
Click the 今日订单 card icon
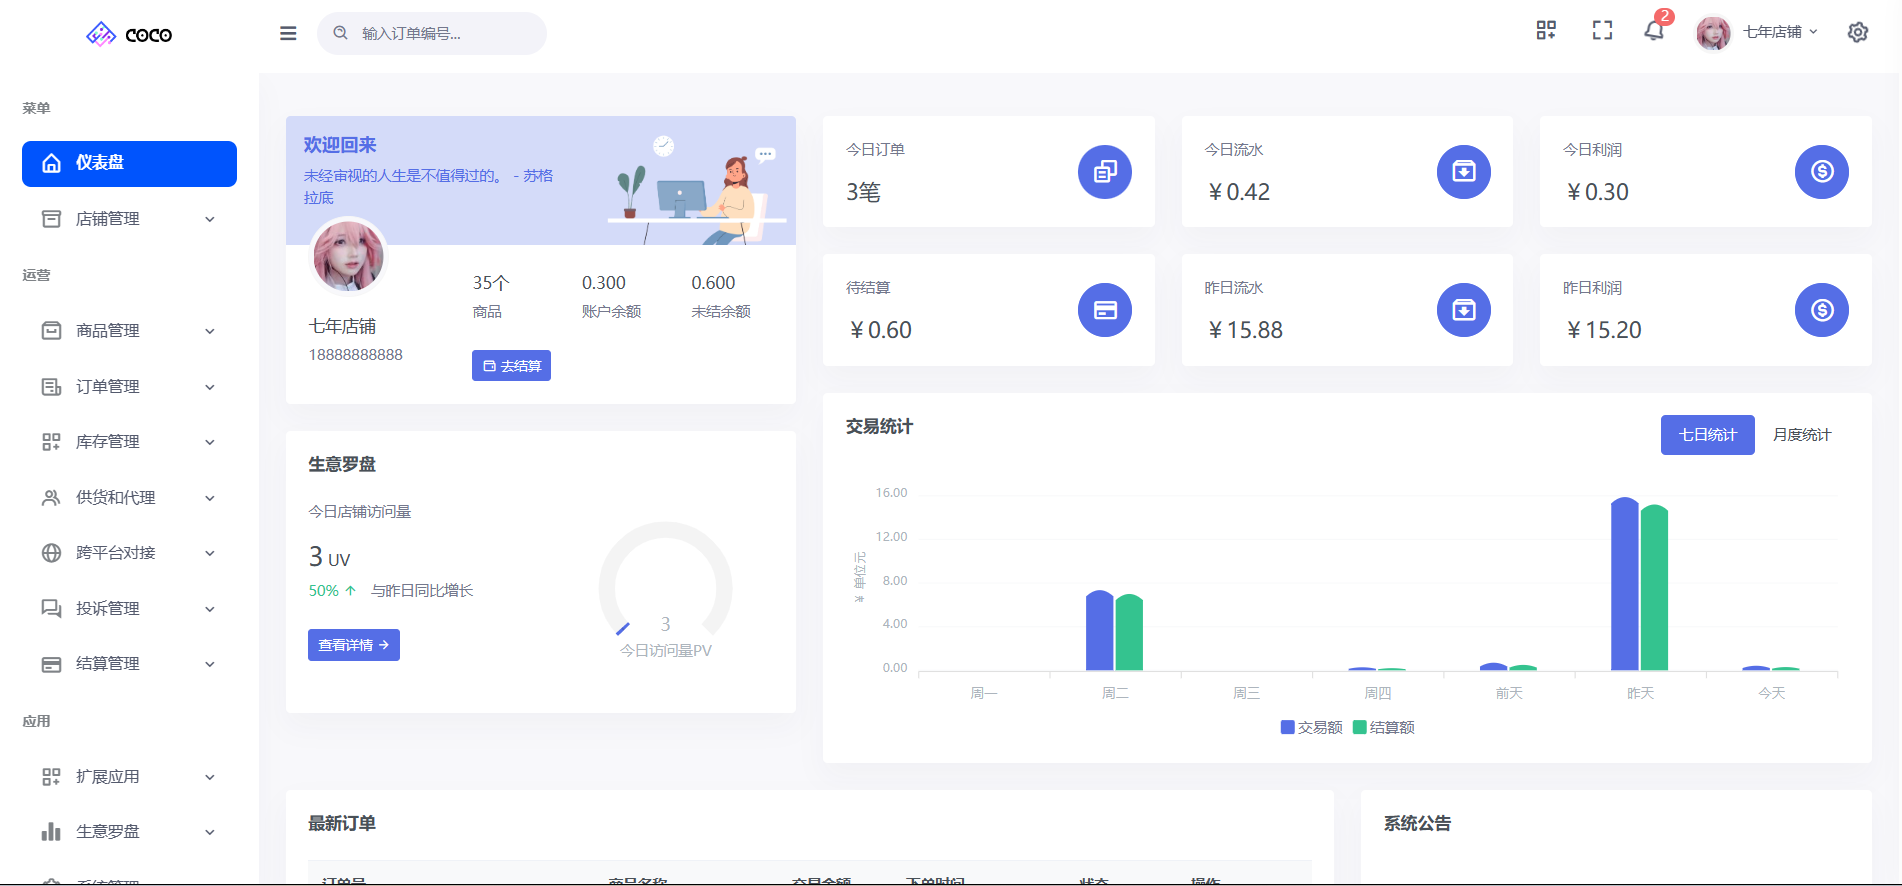pos(1104,172)
